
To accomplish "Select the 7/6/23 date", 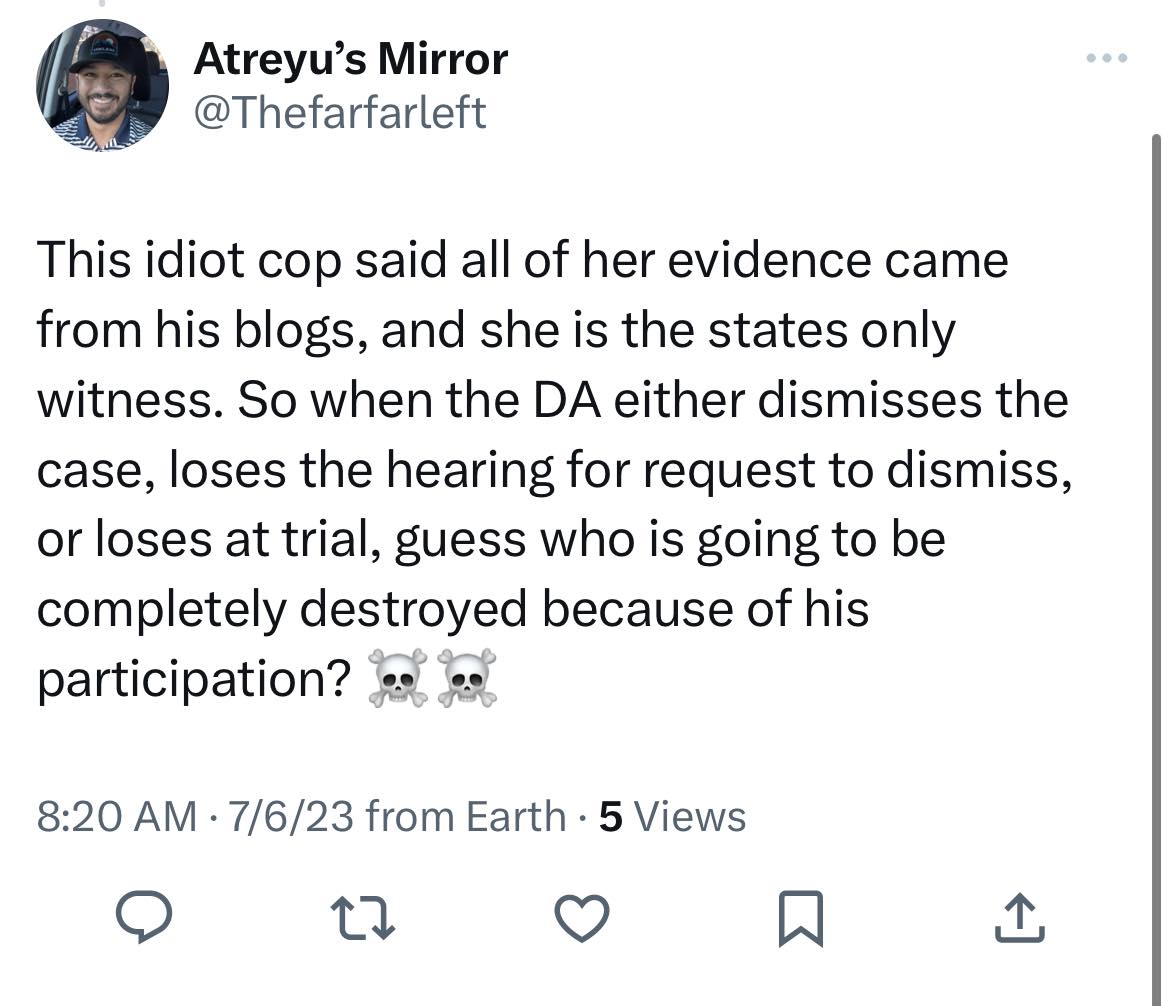I will click(x=290, y=817).
